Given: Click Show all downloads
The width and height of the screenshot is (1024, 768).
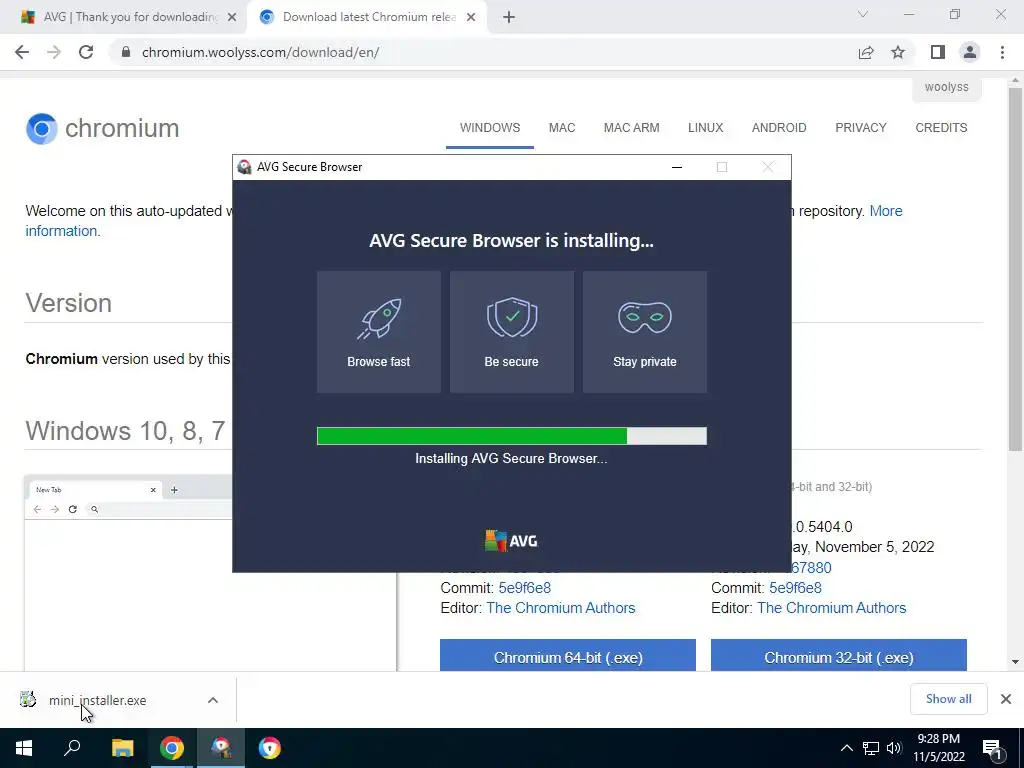Looking at the screenshot, I should (948, 699).
